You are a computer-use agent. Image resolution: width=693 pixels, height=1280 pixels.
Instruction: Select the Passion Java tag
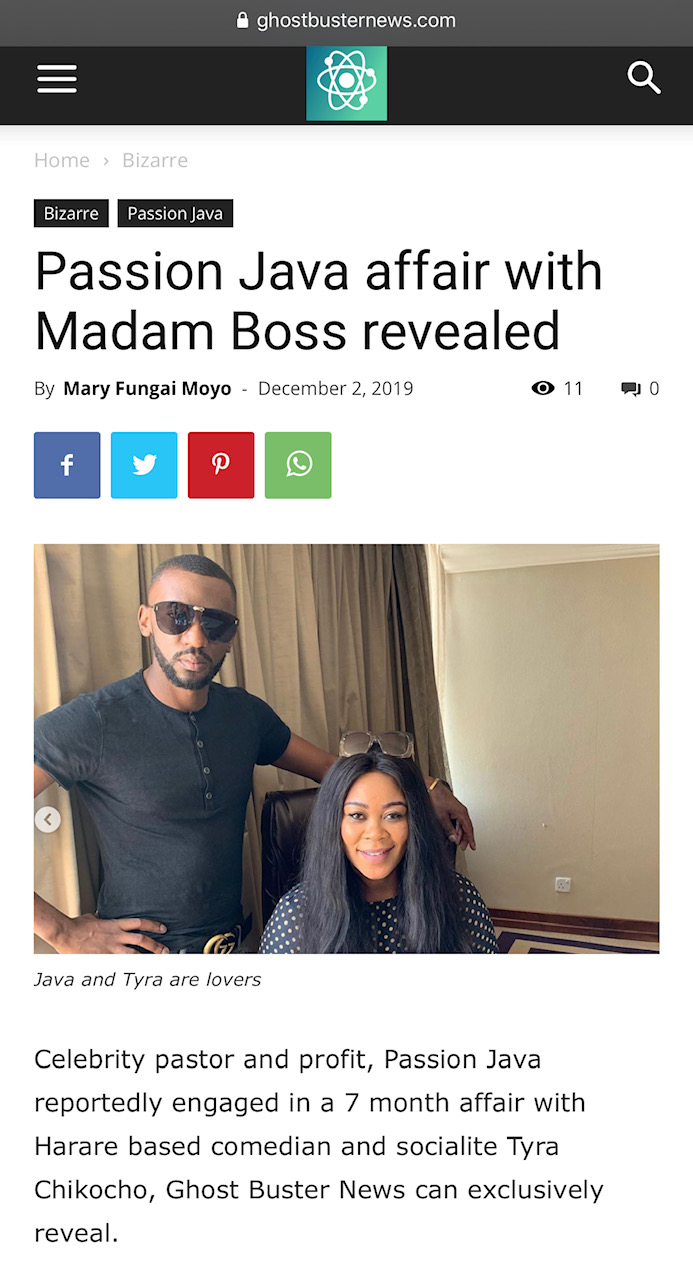pos(175,213)
